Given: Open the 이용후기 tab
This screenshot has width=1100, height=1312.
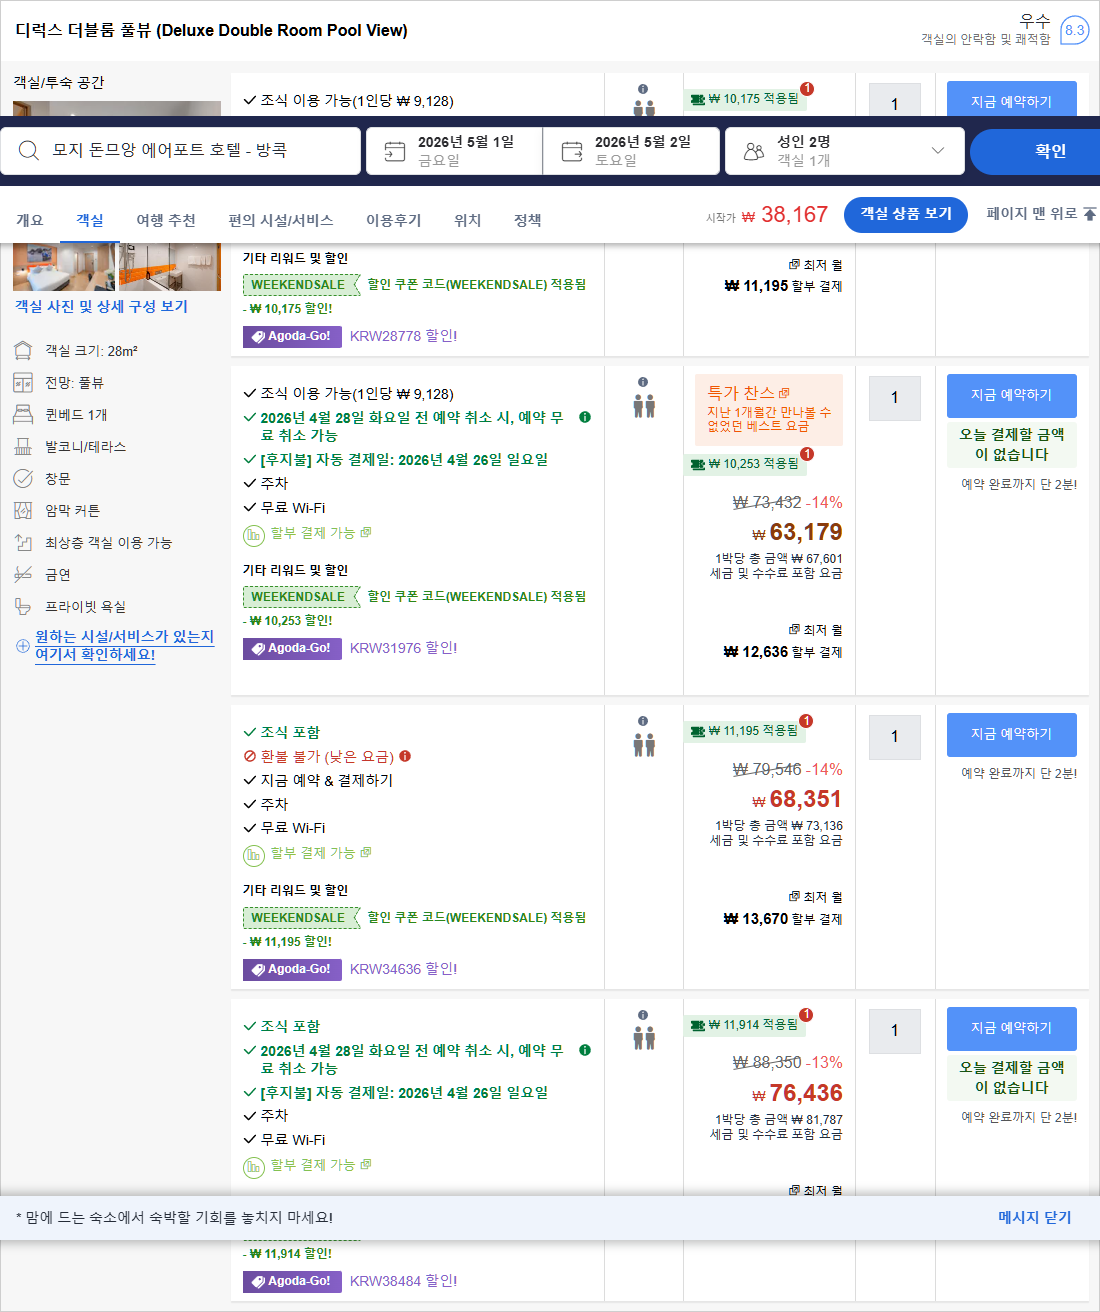Looking at the screenshot, I should 393,220.
